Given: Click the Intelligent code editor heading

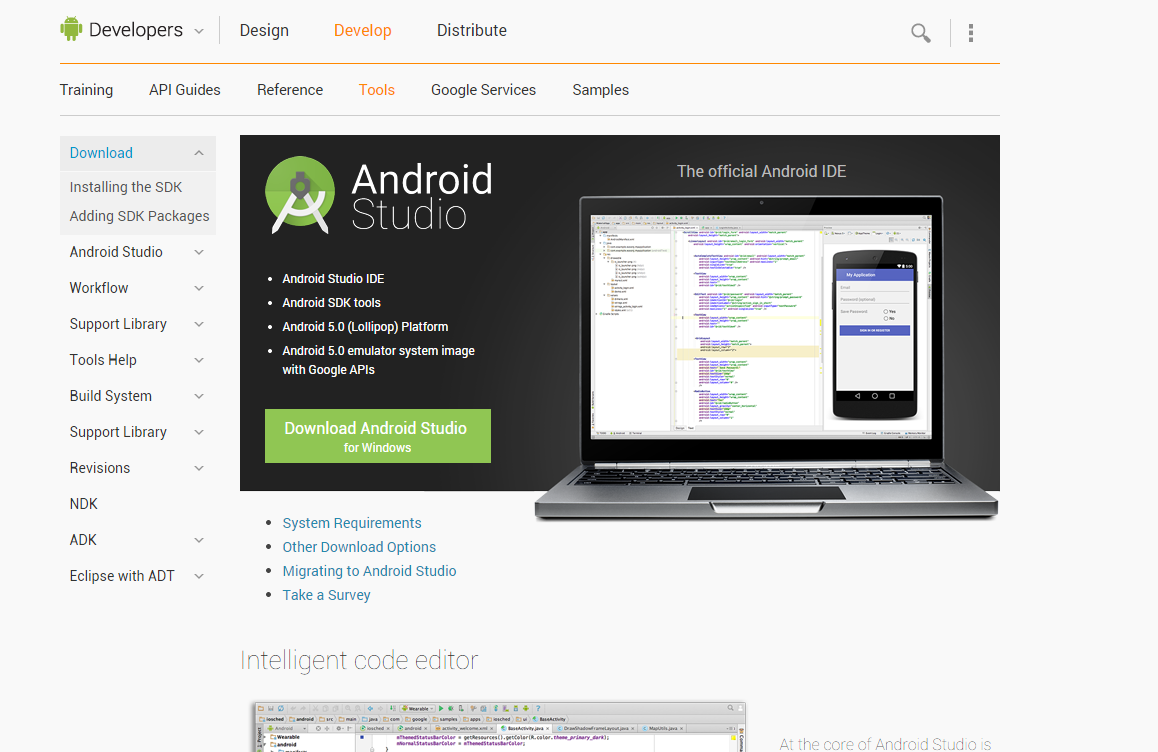Looking at the screenshot, I should (359, 660).
